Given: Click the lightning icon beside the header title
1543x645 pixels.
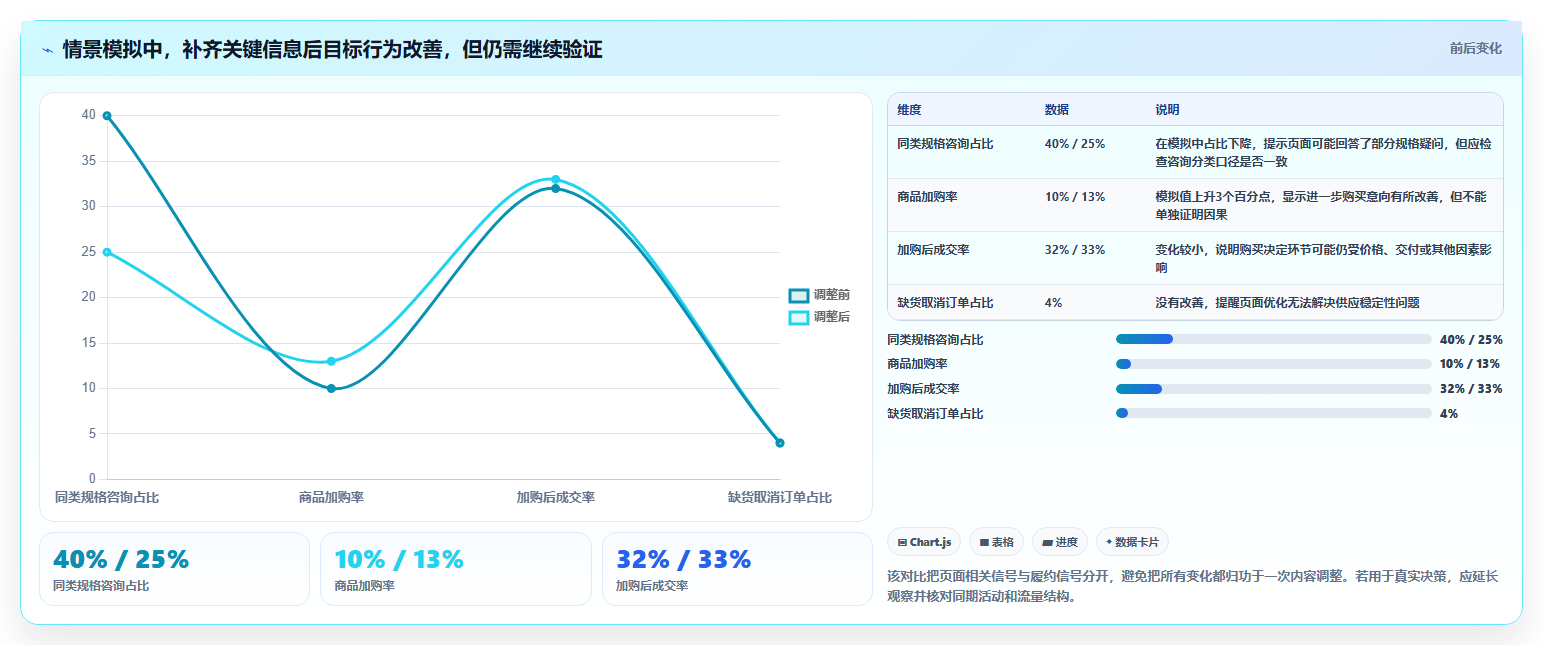Looking at the screenshot, I should tap(47, 50).
